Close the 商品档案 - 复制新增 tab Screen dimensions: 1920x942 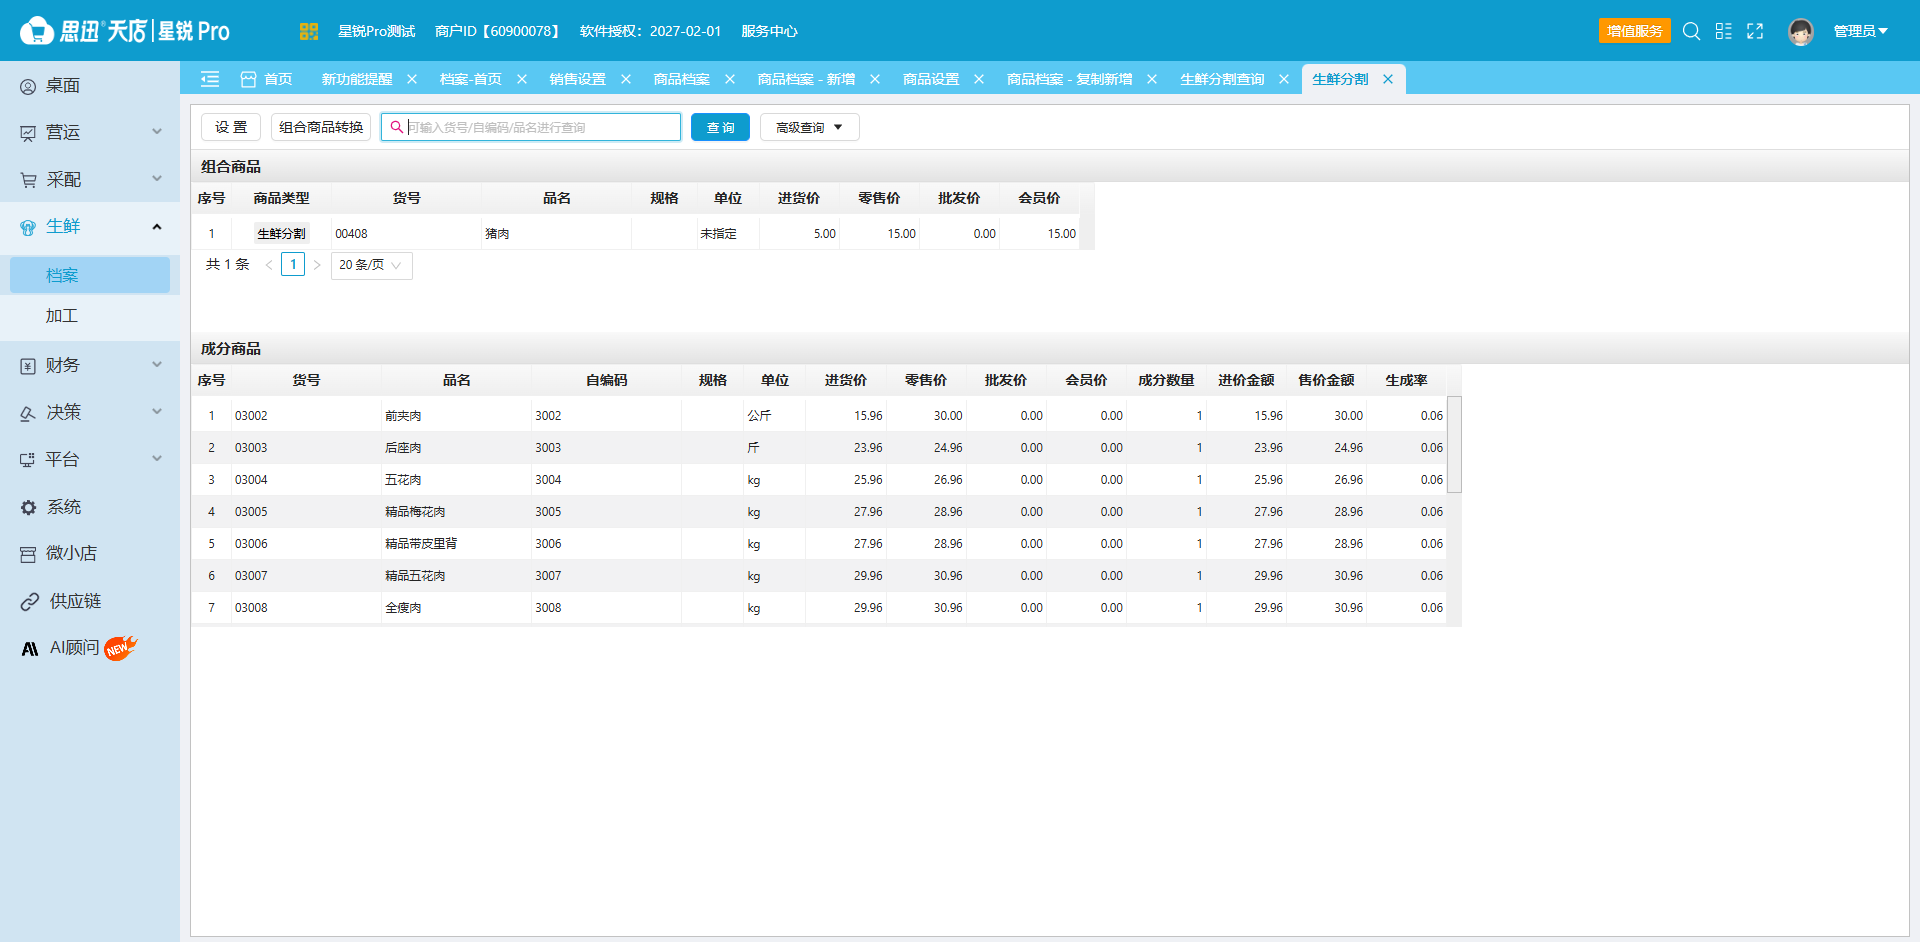1152,79
